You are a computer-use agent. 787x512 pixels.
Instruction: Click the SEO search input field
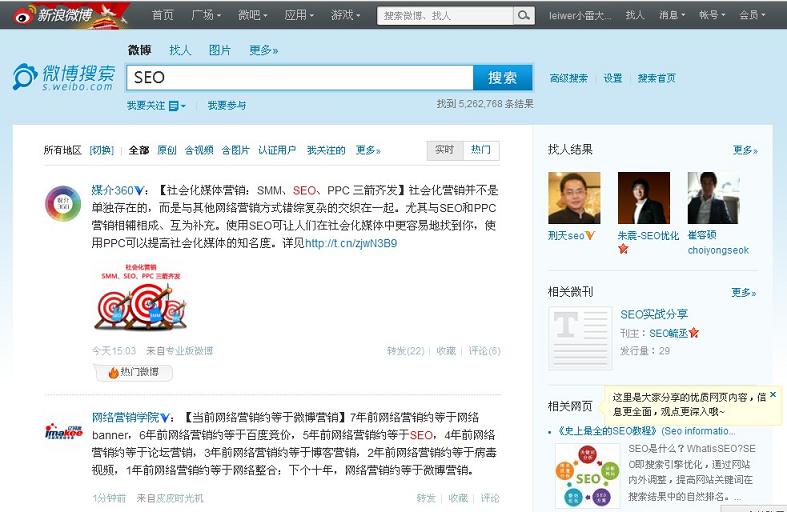299,77
